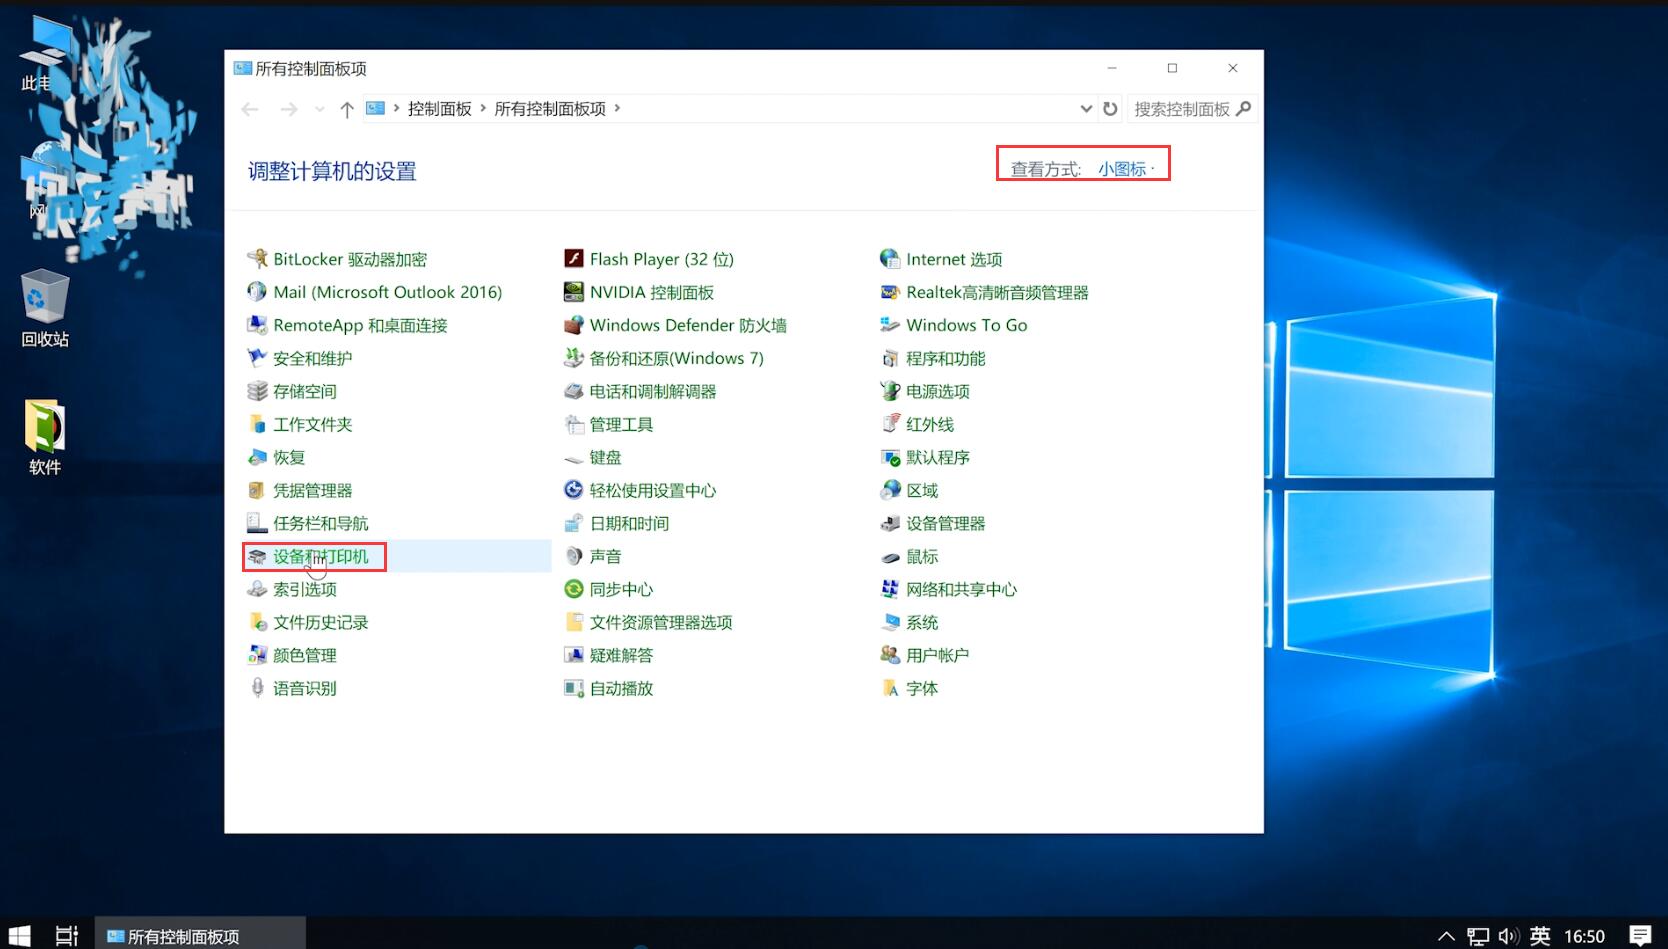
Task: Open 区域 link
Action: tap(922, 490)
